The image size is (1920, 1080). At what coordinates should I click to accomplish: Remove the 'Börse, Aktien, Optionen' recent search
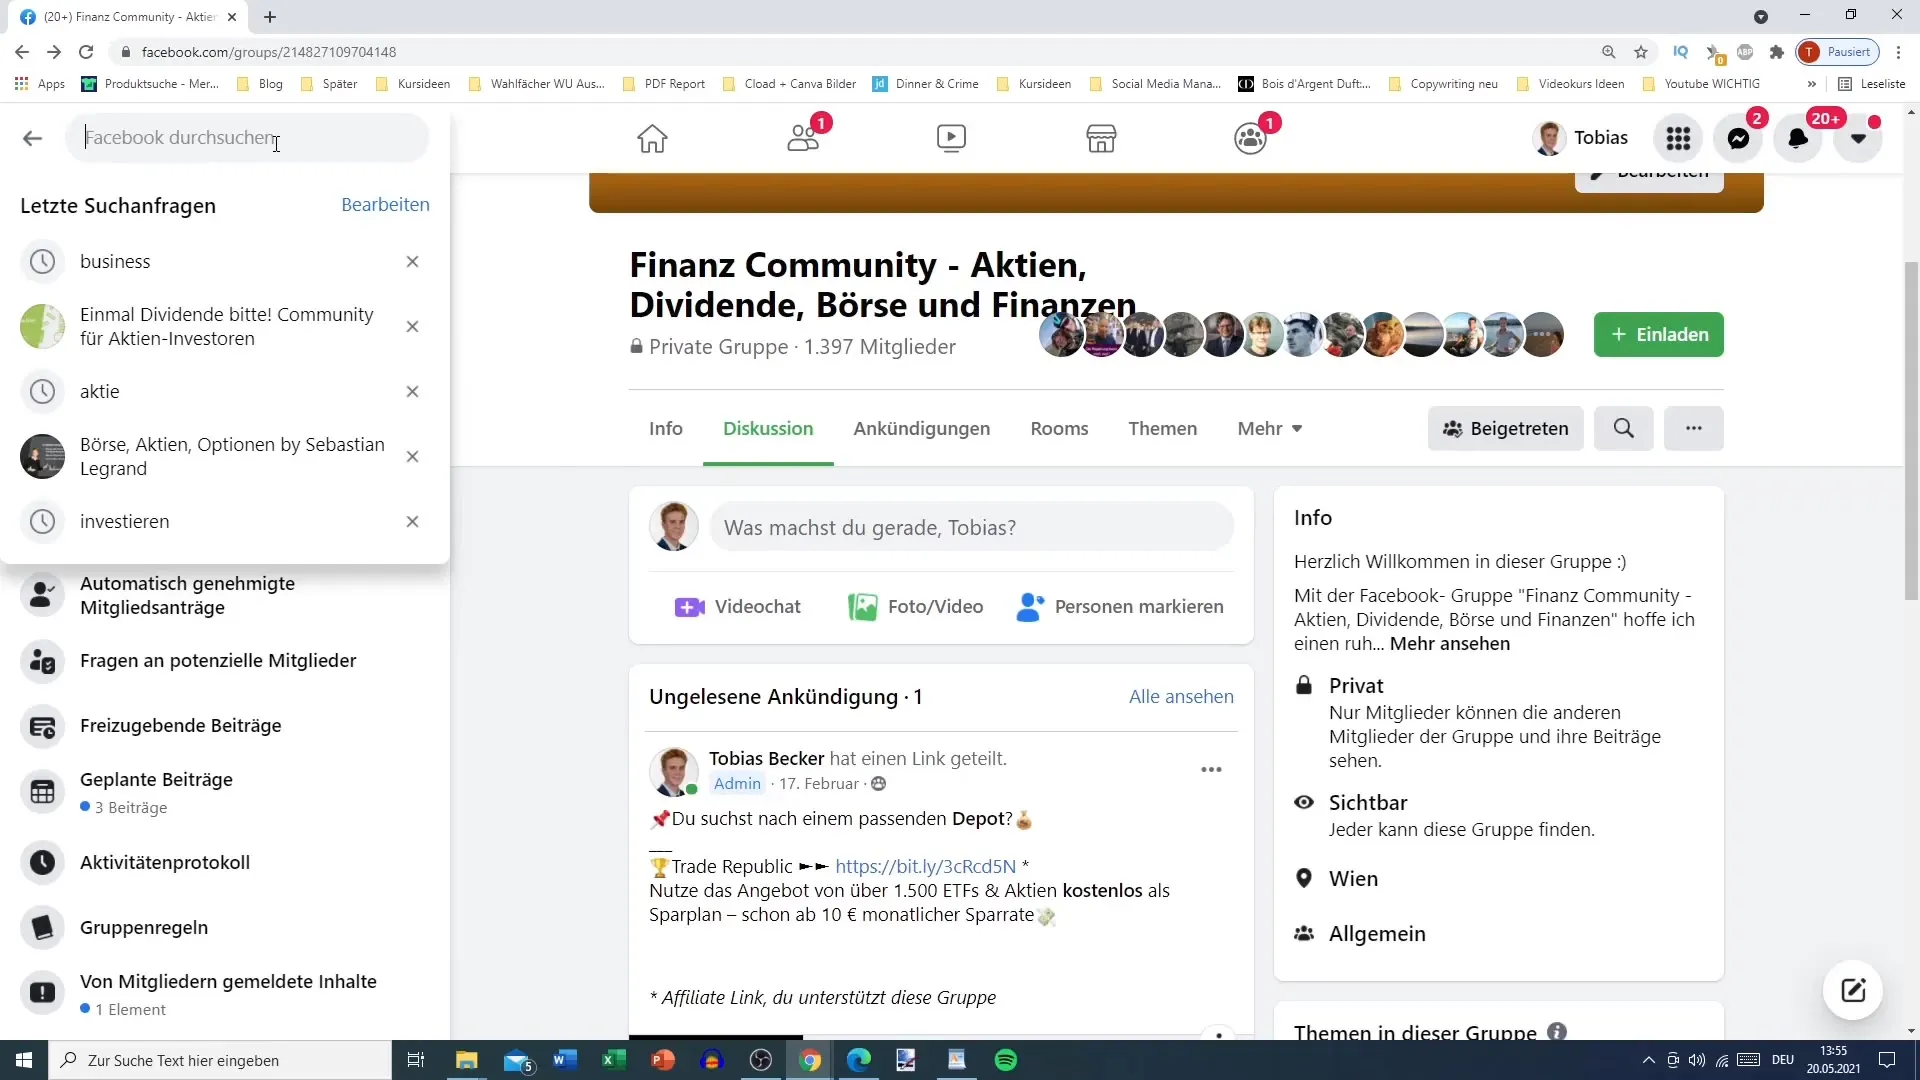(412, 456)
